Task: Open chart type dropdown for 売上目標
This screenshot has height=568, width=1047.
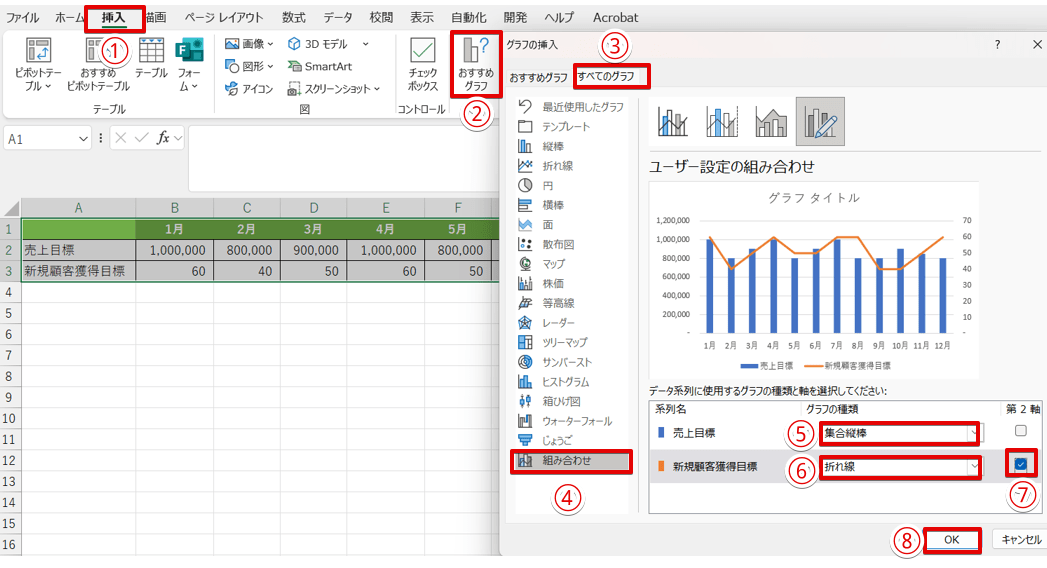Action: pyautogui.click(x=976, y=433)
